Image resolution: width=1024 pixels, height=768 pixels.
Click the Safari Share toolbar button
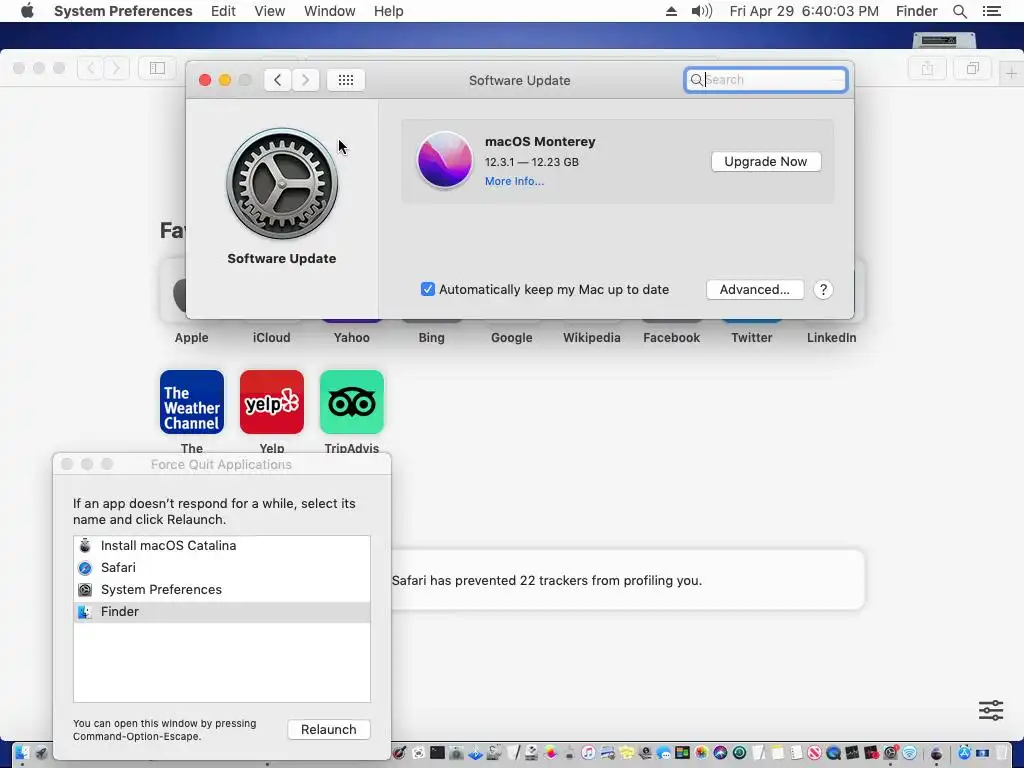(x=927, y=68)
